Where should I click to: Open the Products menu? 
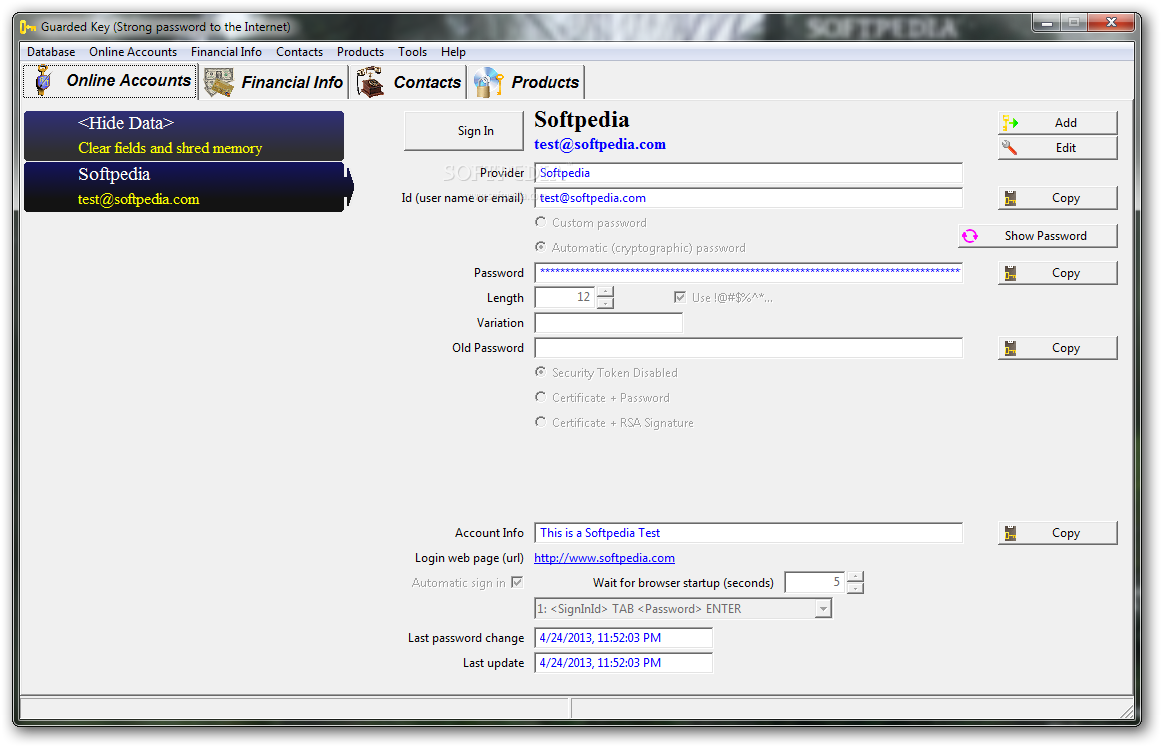point(360,52)
